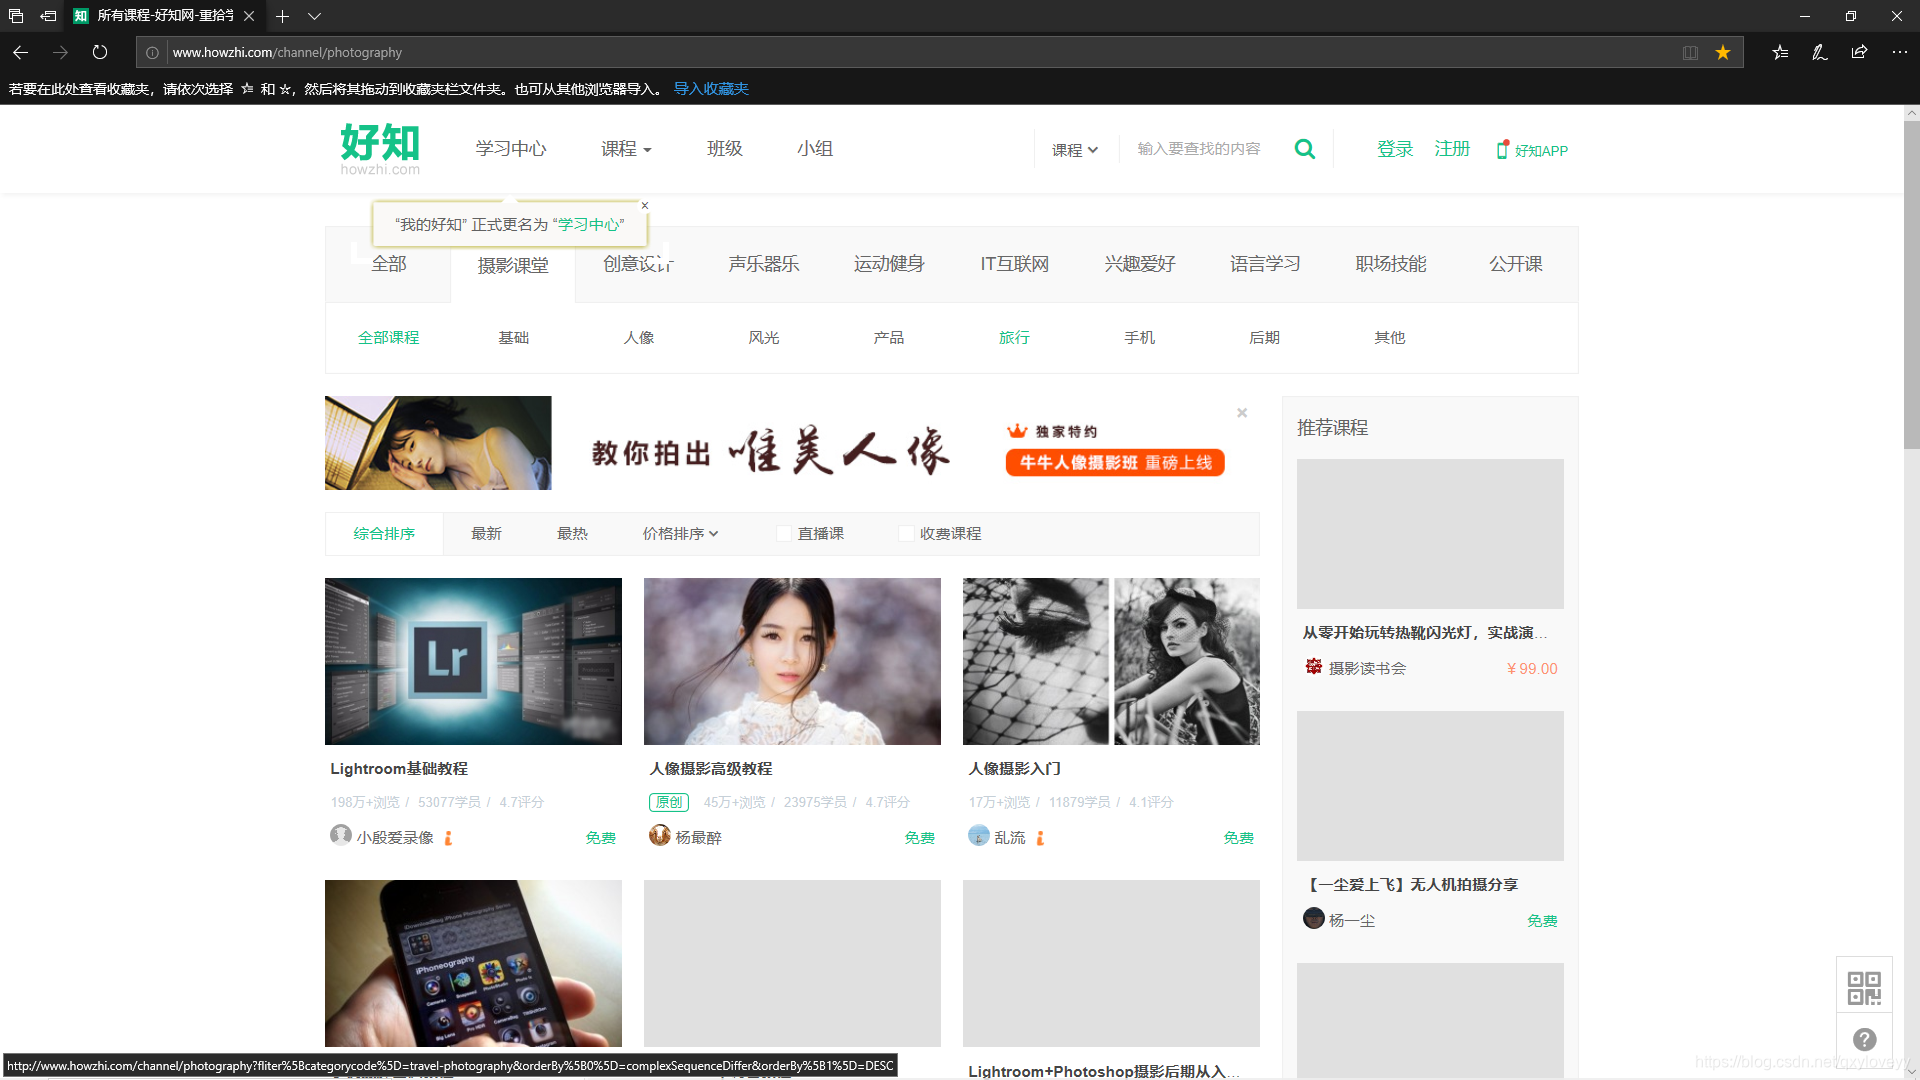Enable the 收费课程 checkbox
Image resolution: width=1920 pixels, height=1080 pixels.
coord(905,533)
